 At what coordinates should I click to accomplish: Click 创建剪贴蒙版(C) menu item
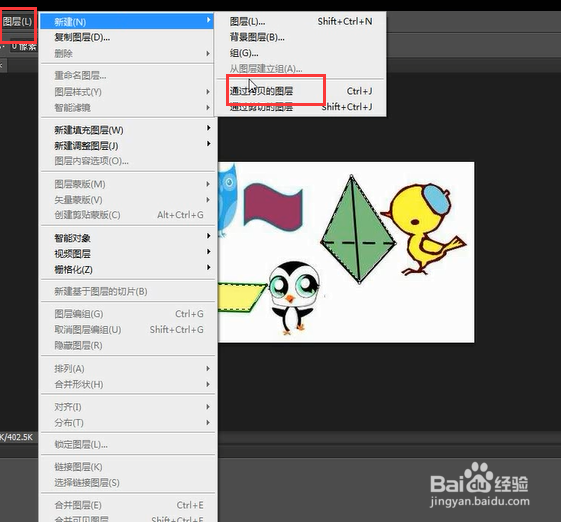[127, 215]
